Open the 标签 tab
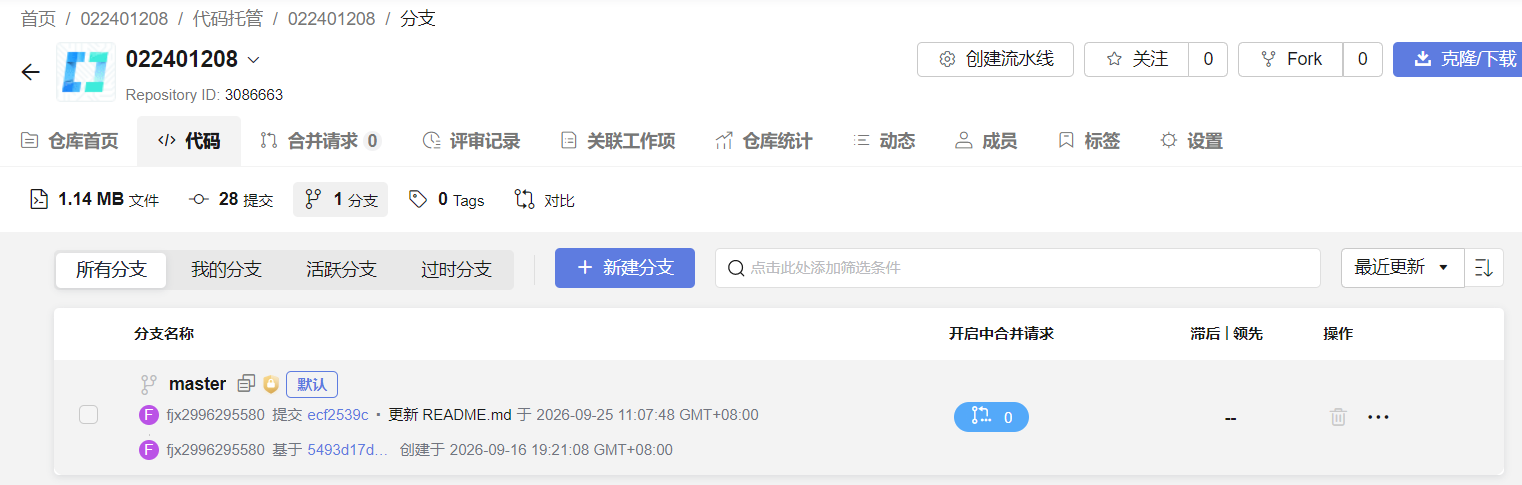Image resolution: width=1522 pixels, height=485 pixels. (x=1089, y=141)
